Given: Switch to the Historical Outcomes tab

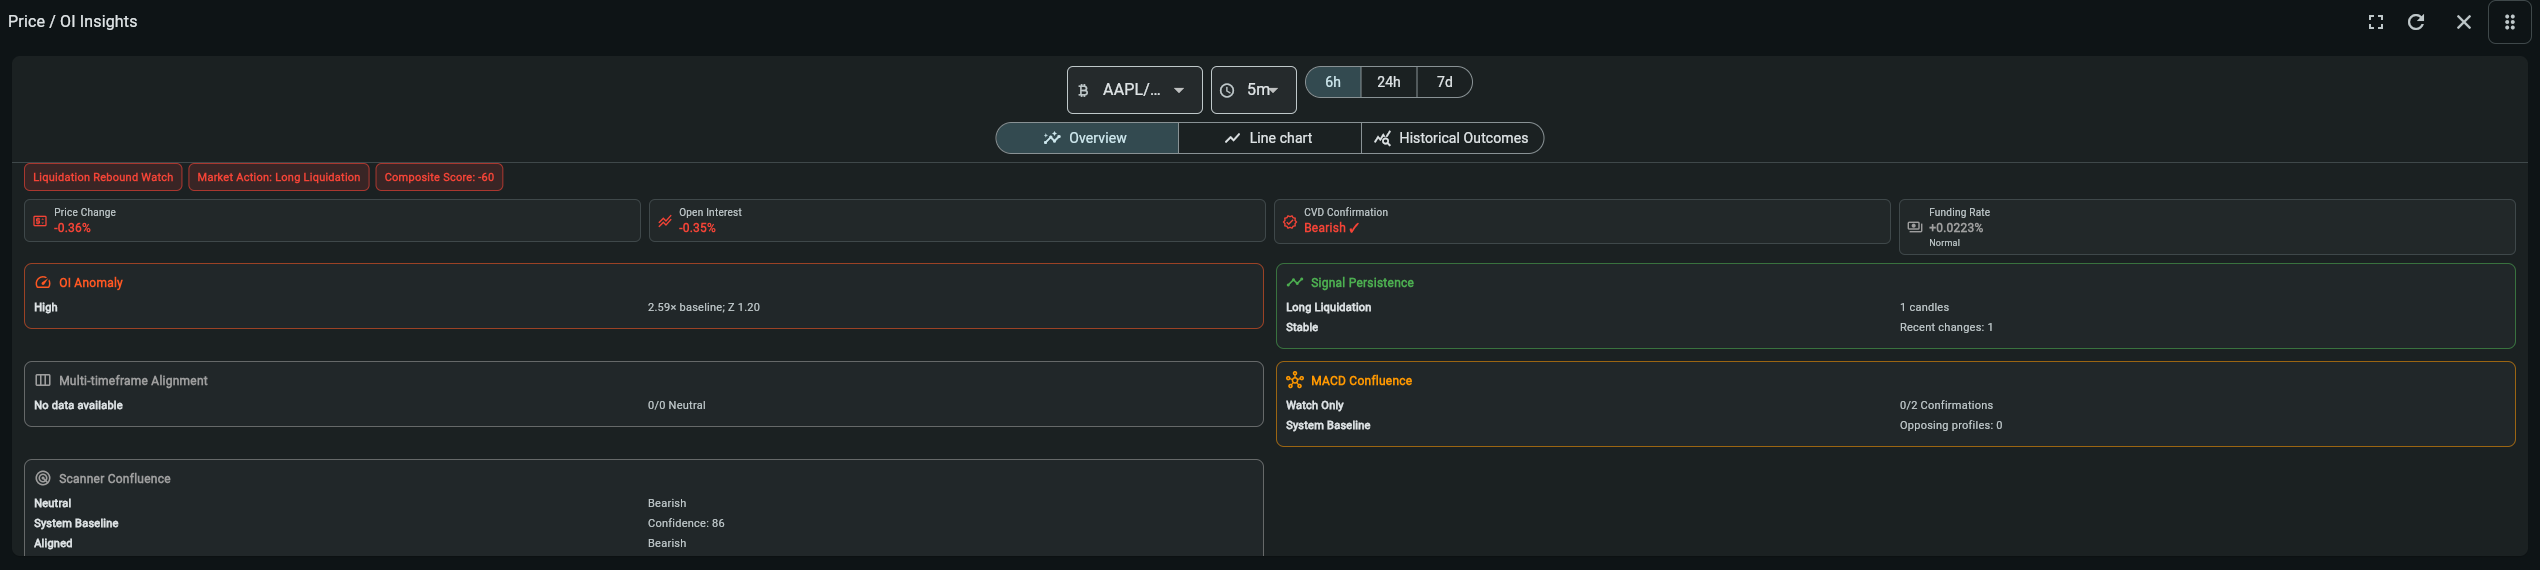Looking at the screenshot, I should 1453,138.
